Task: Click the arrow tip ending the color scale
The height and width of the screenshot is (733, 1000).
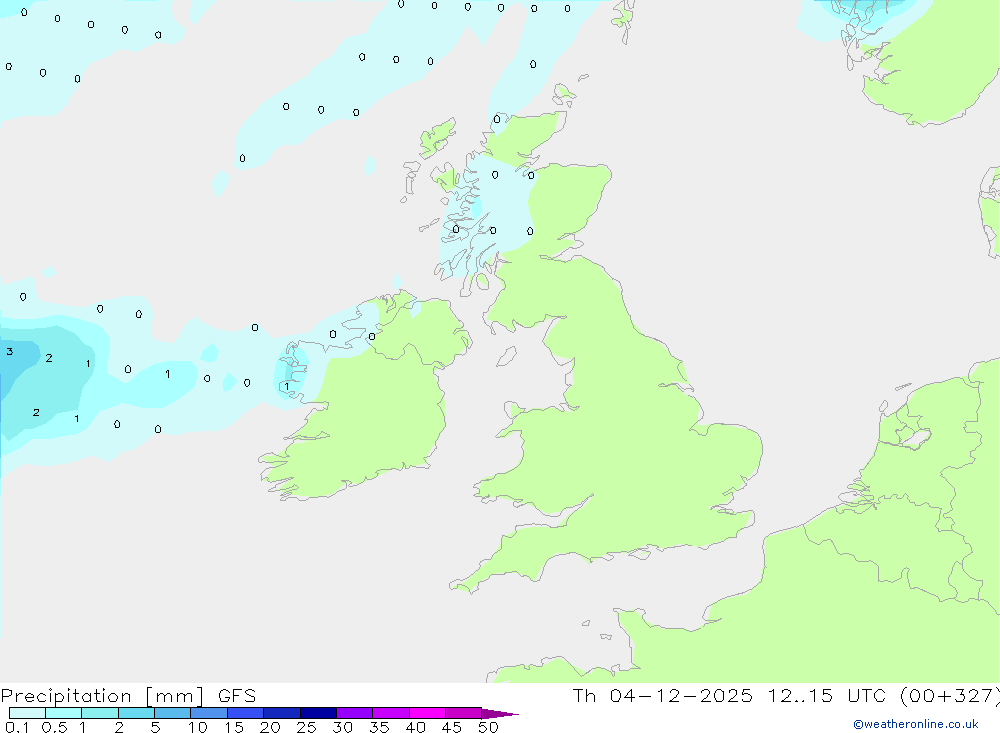Action: tap(501, 713)
